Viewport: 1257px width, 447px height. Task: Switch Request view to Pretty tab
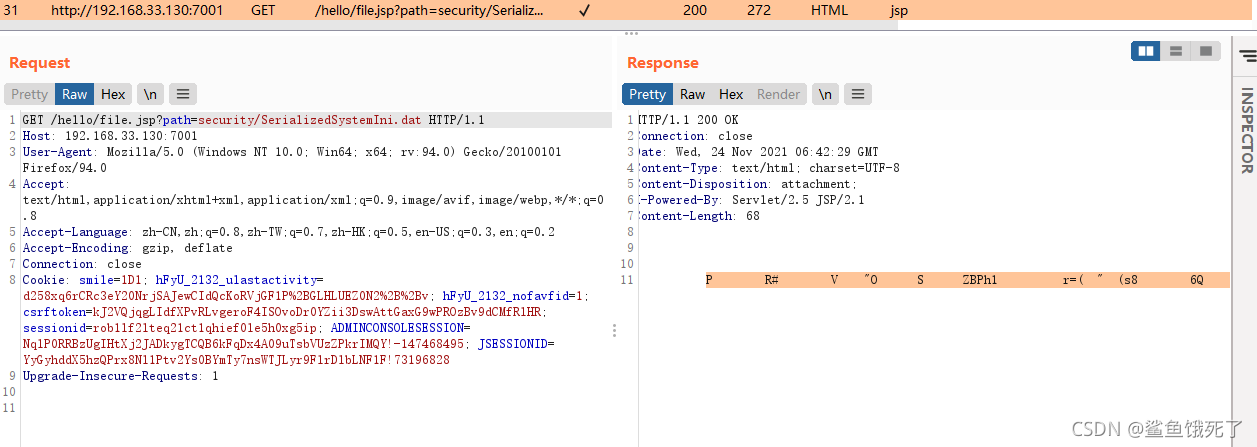29,94
